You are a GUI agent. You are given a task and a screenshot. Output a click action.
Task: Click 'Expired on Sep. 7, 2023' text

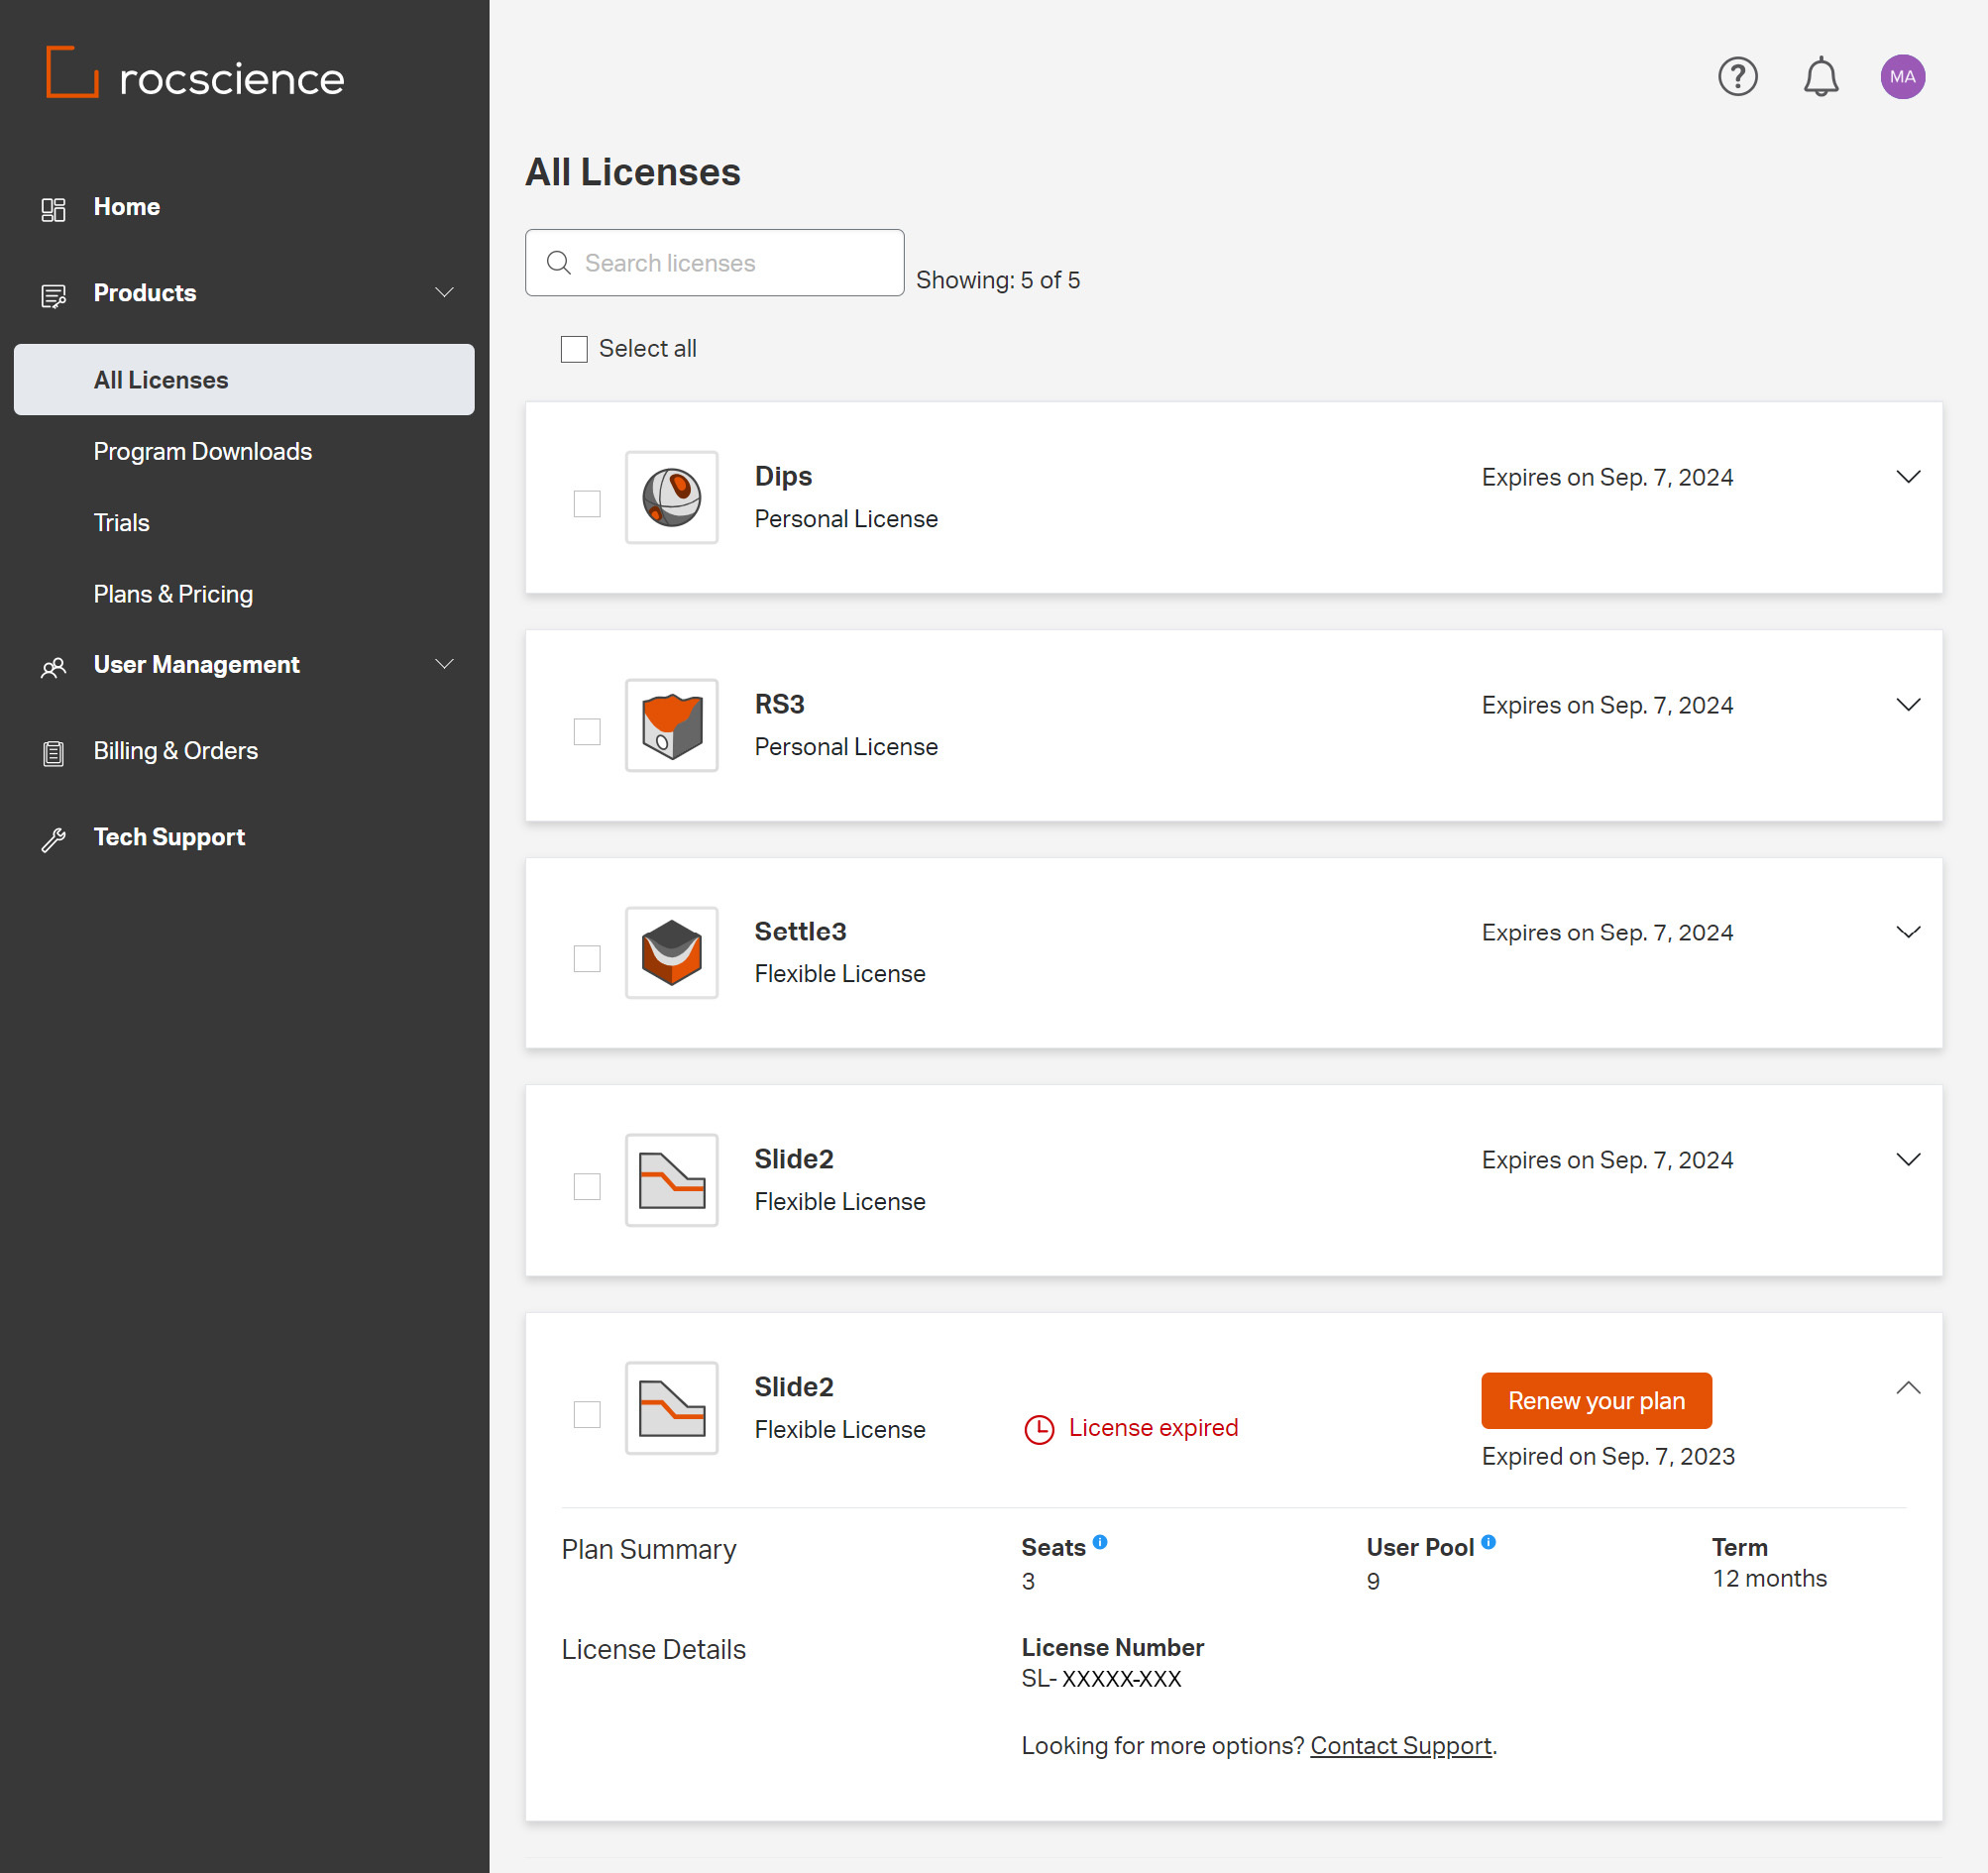coord(1608,1457)
